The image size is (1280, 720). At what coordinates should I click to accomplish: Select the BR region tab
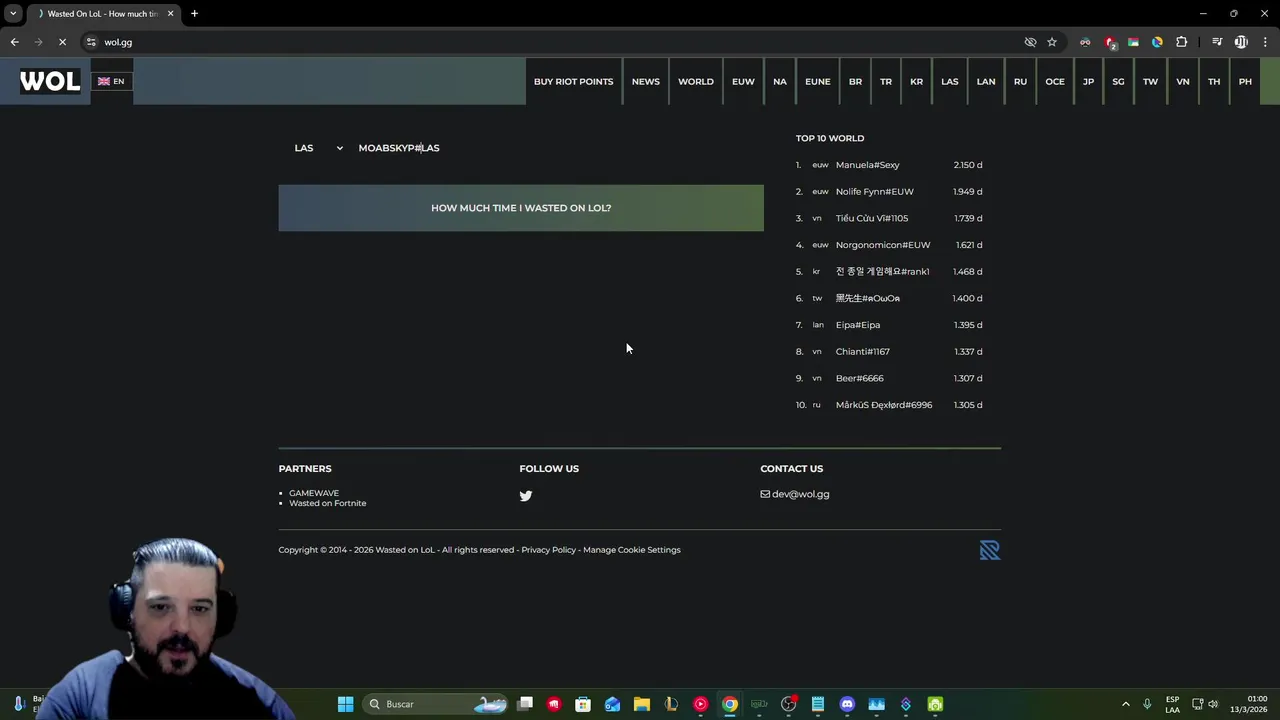click(855, 82)
